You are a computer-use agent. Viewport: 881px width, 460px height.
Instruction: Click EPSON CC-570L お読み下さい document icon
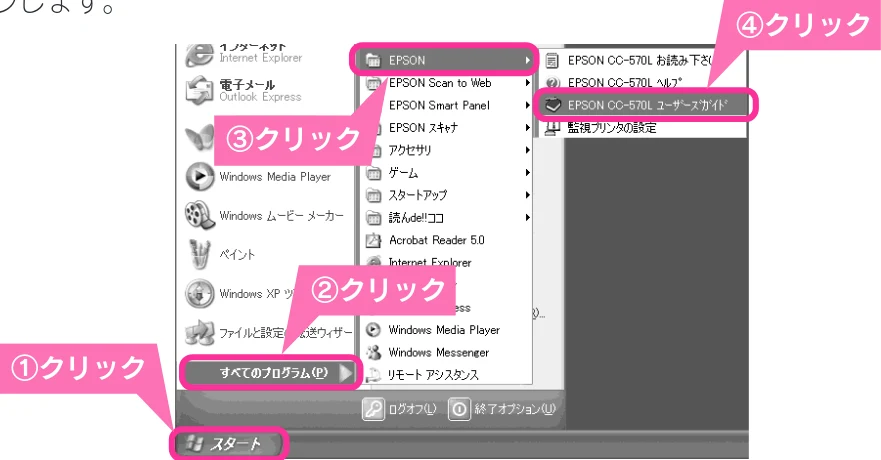[x=552, y=60]
